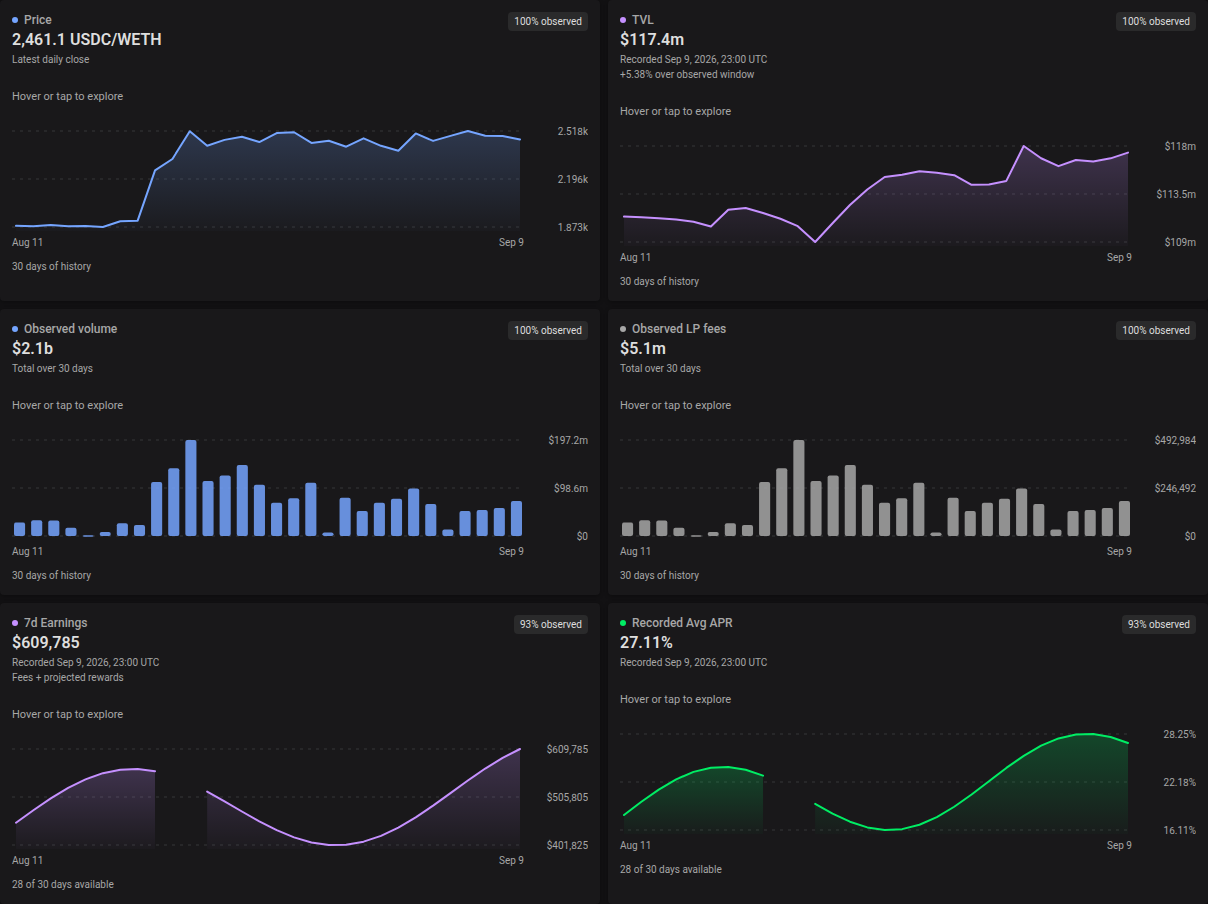Click the +5.38% over observed window text

(687, 74)
